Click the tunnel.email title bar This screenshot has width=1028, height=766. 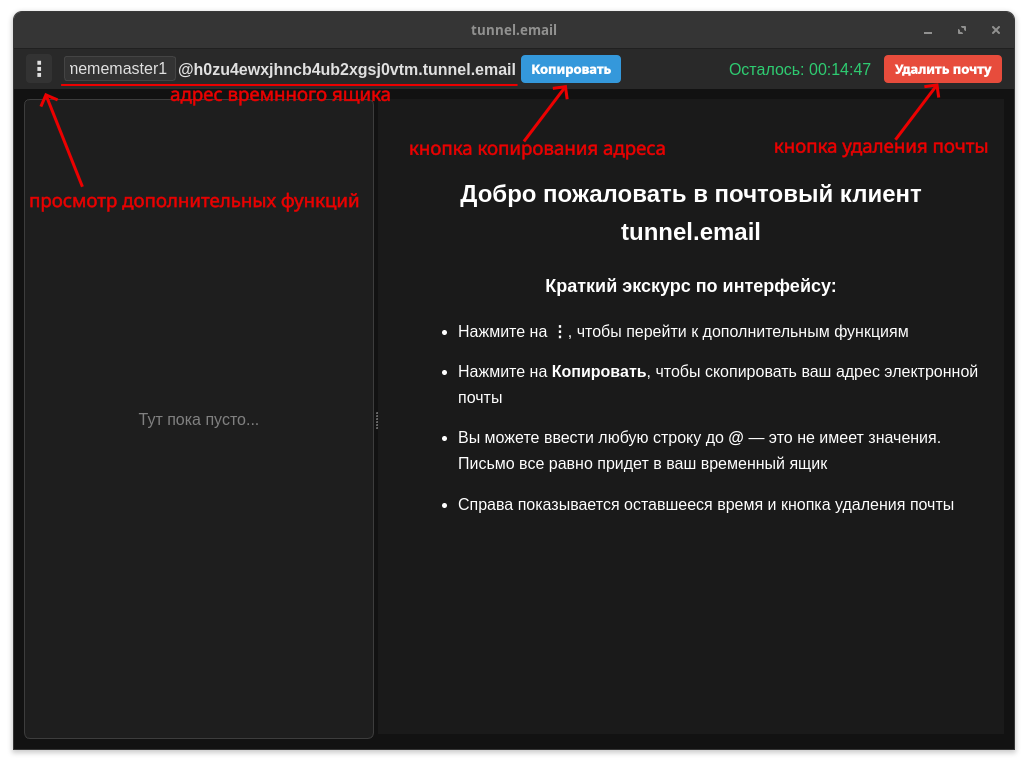click(x=513, y=29)
